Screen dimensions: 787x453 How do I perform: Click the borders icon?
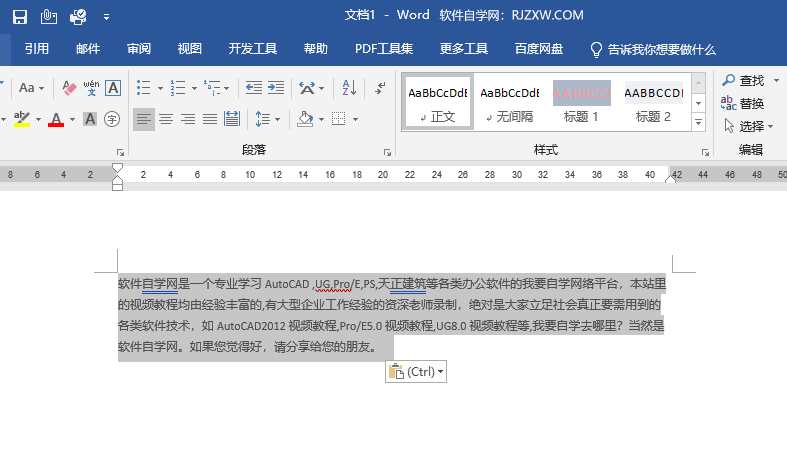(x=339, y=119)
